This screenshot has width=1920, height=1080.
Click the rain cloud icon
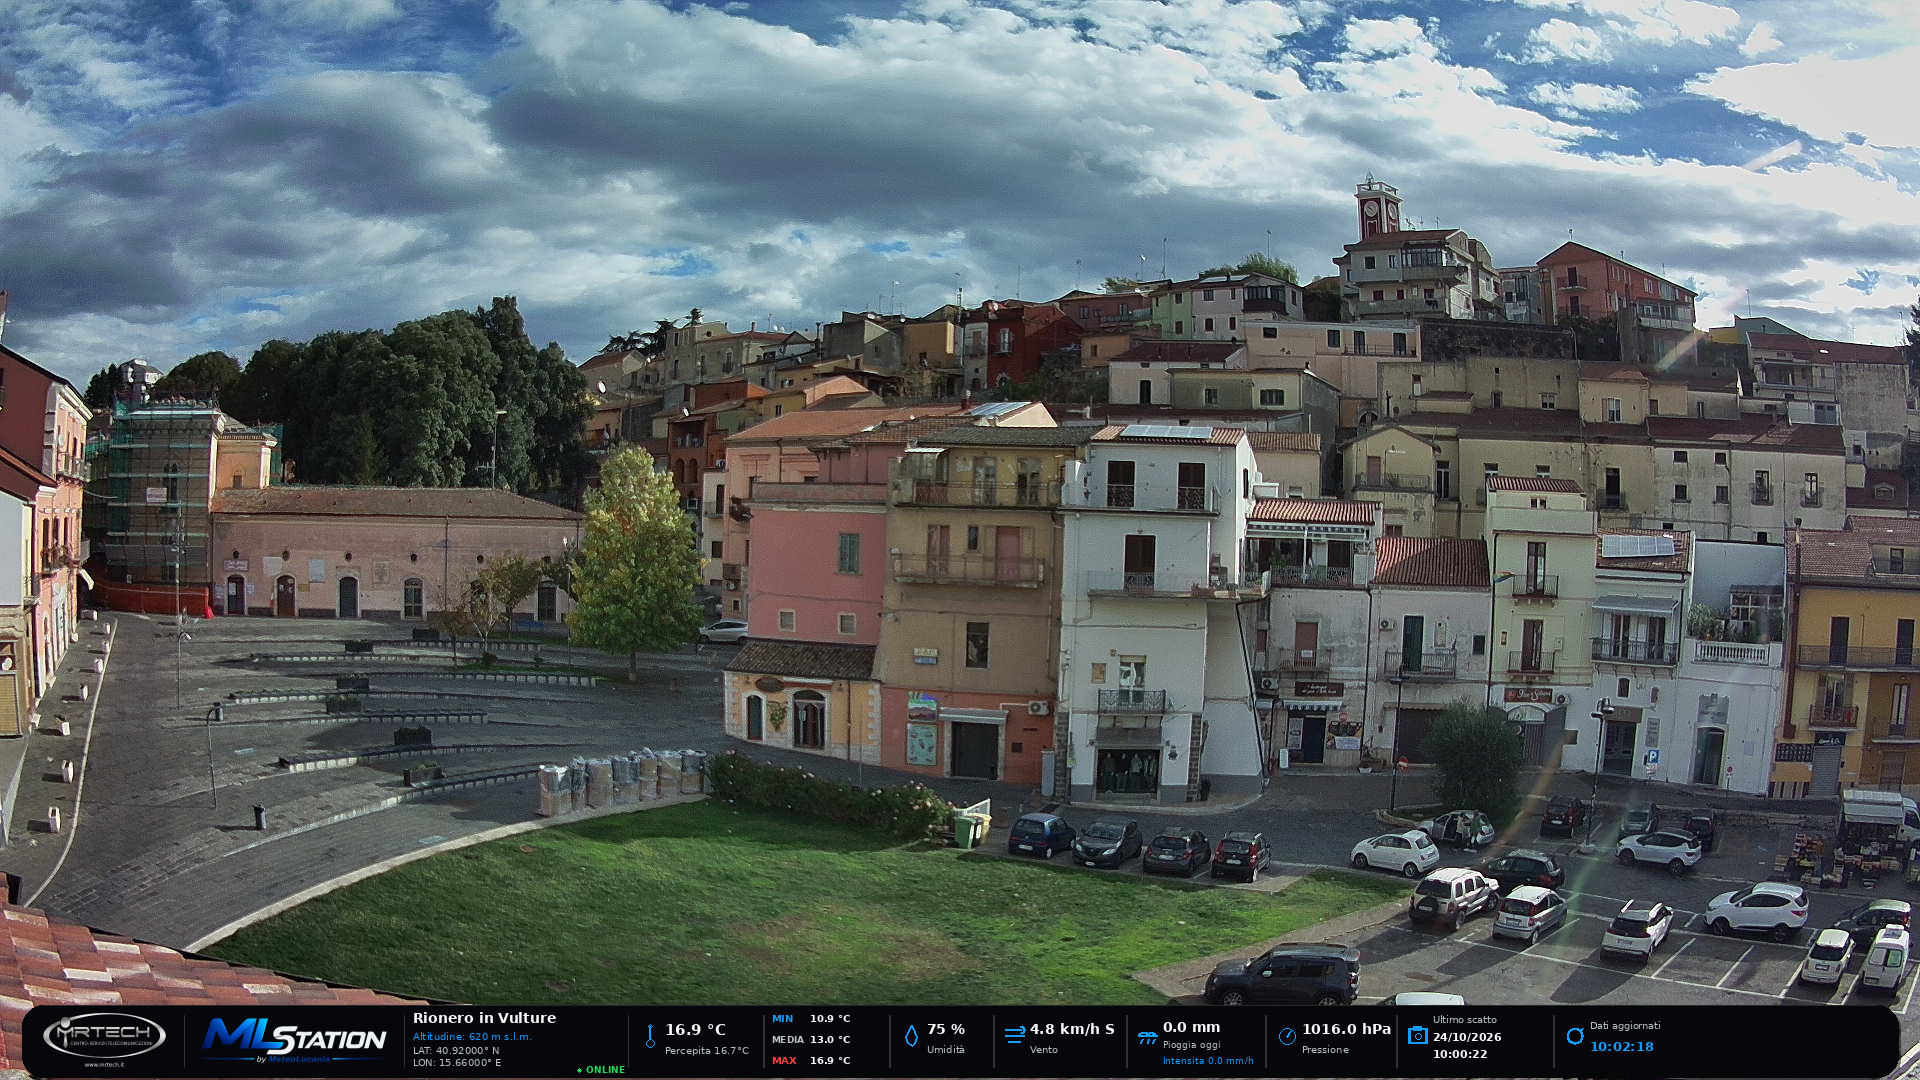click(x=1147, y=1039)
